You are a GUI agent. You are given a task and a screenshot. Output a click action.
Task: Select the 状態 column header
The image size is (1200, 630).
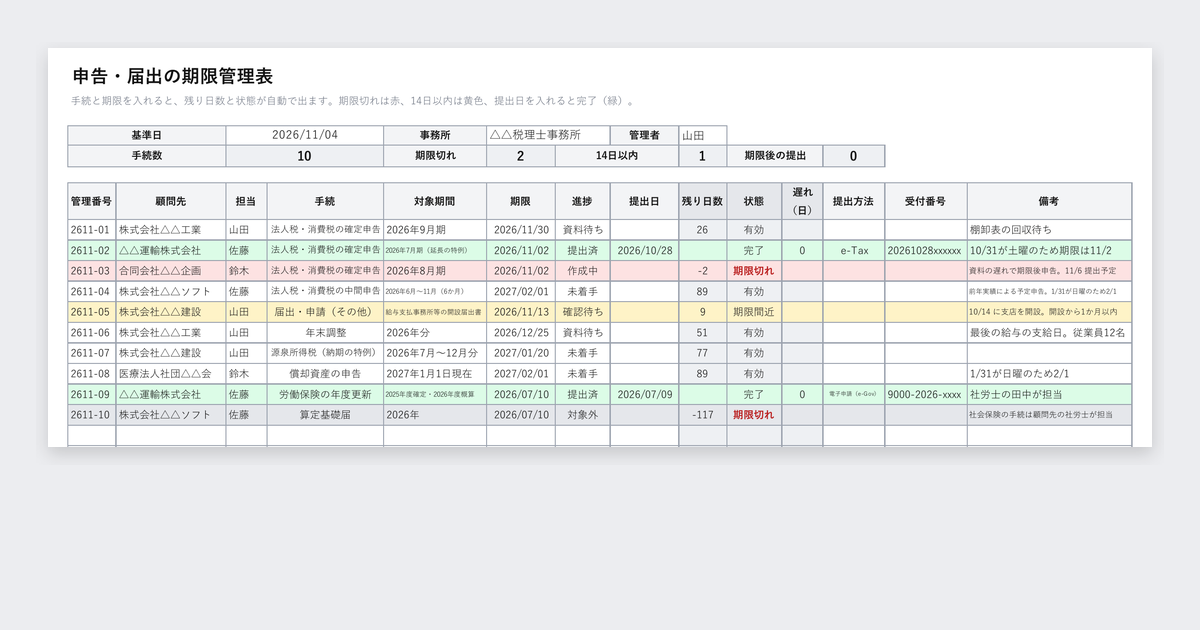point(754,201)
